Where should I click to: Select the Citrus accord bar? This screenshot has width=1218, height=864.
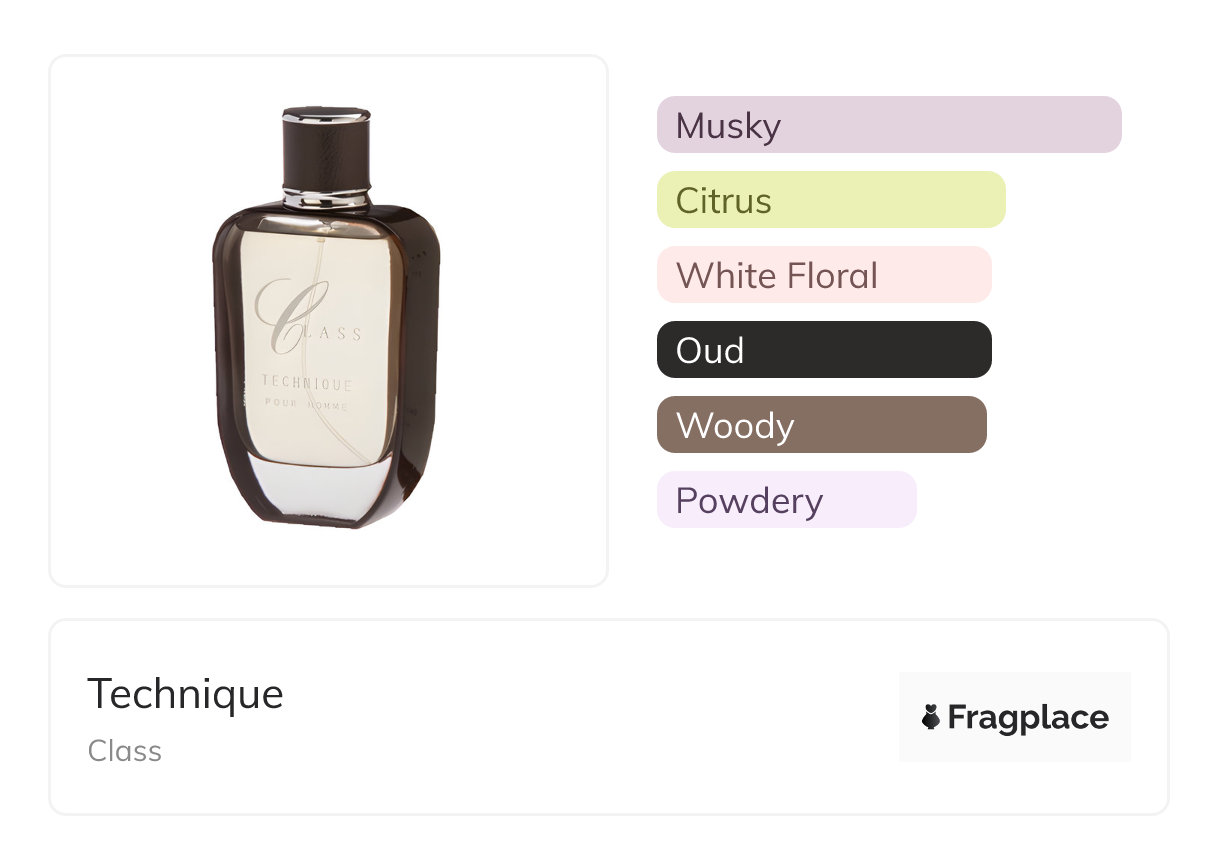830,200
